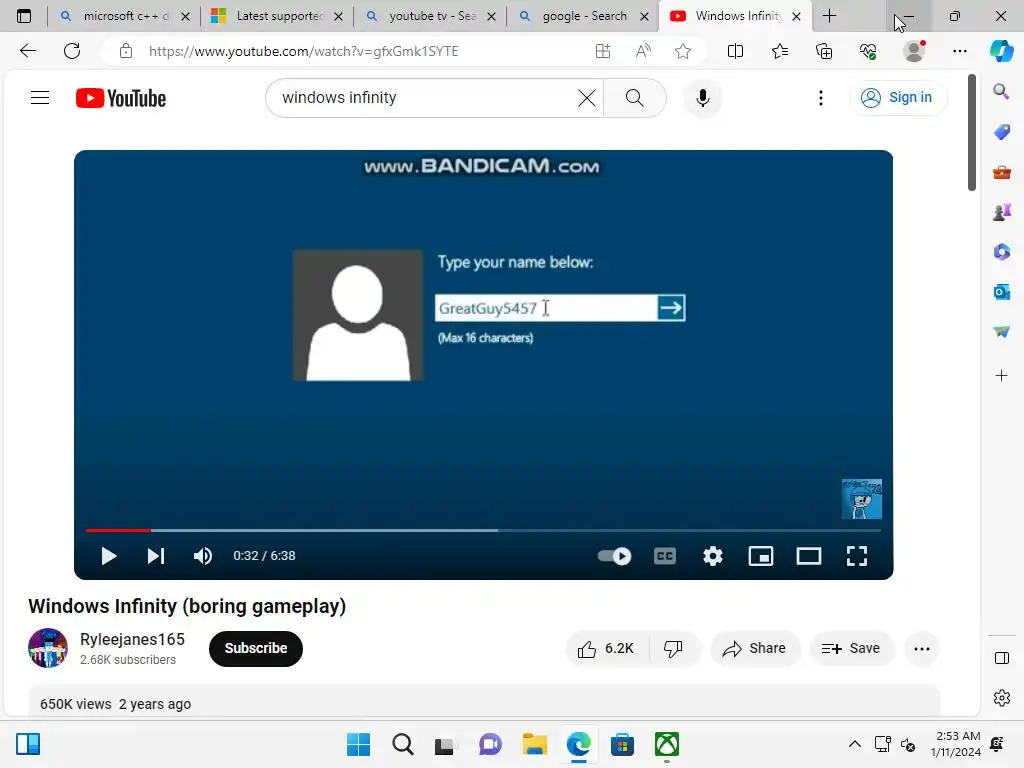This screenshot has height=768, width=1024.
Task: Open Edge Settings and more menu
Action: (x=959, y=51)
